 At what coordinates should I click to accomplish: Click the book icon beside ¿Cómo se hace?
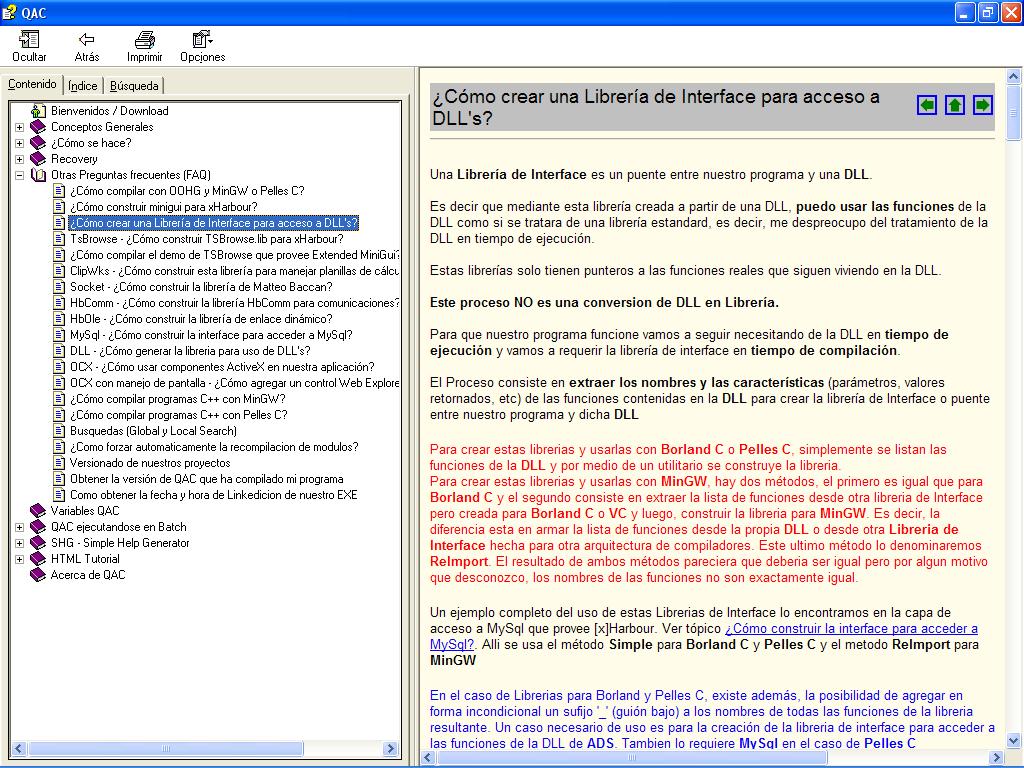click(39, 143)
